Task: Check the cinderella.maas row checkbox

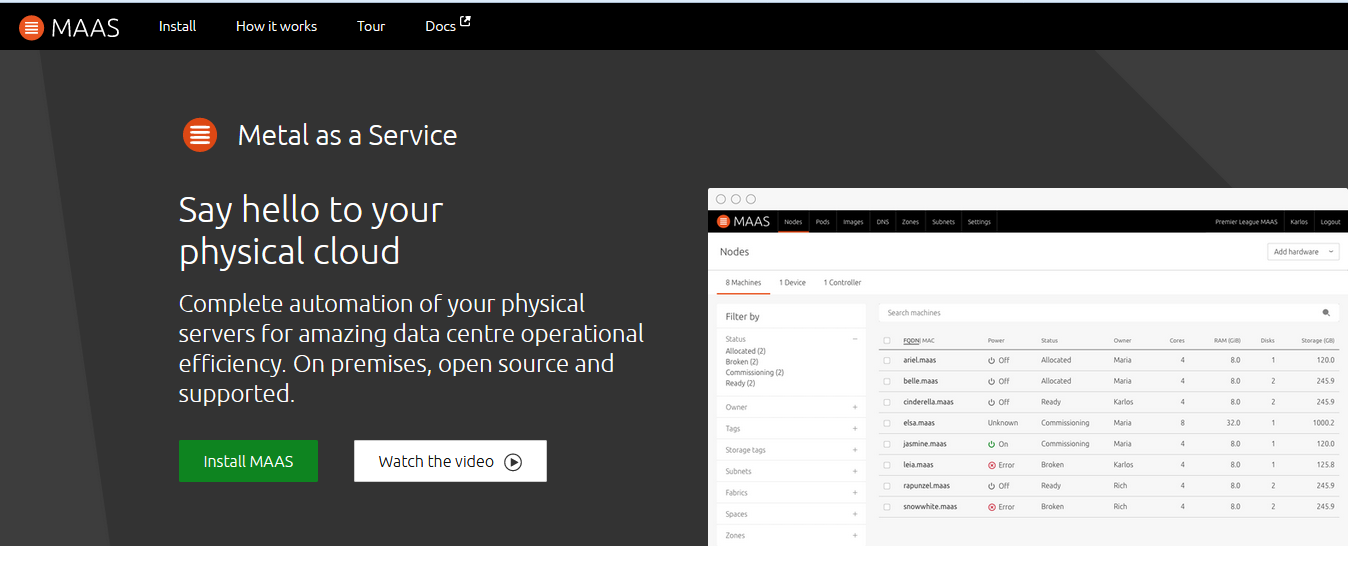Action: 887,402
